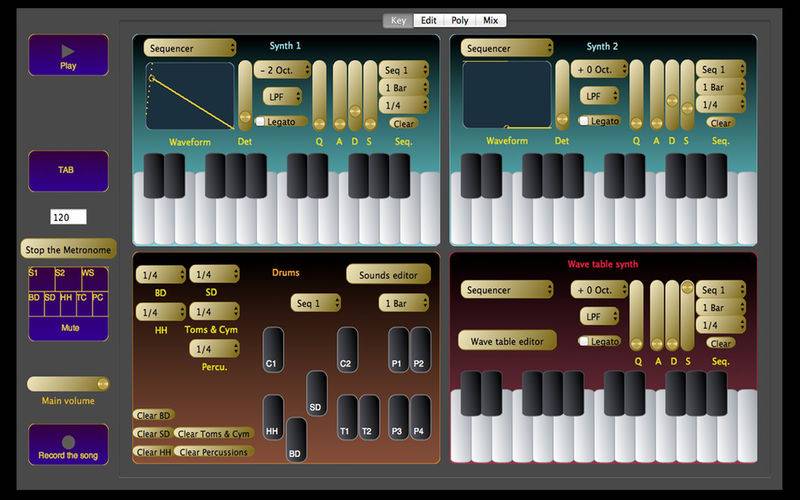The height and width of the screenshot is (500, 800).
Task: Trigger the SD snare drum pad
Action: coord(316,394)
